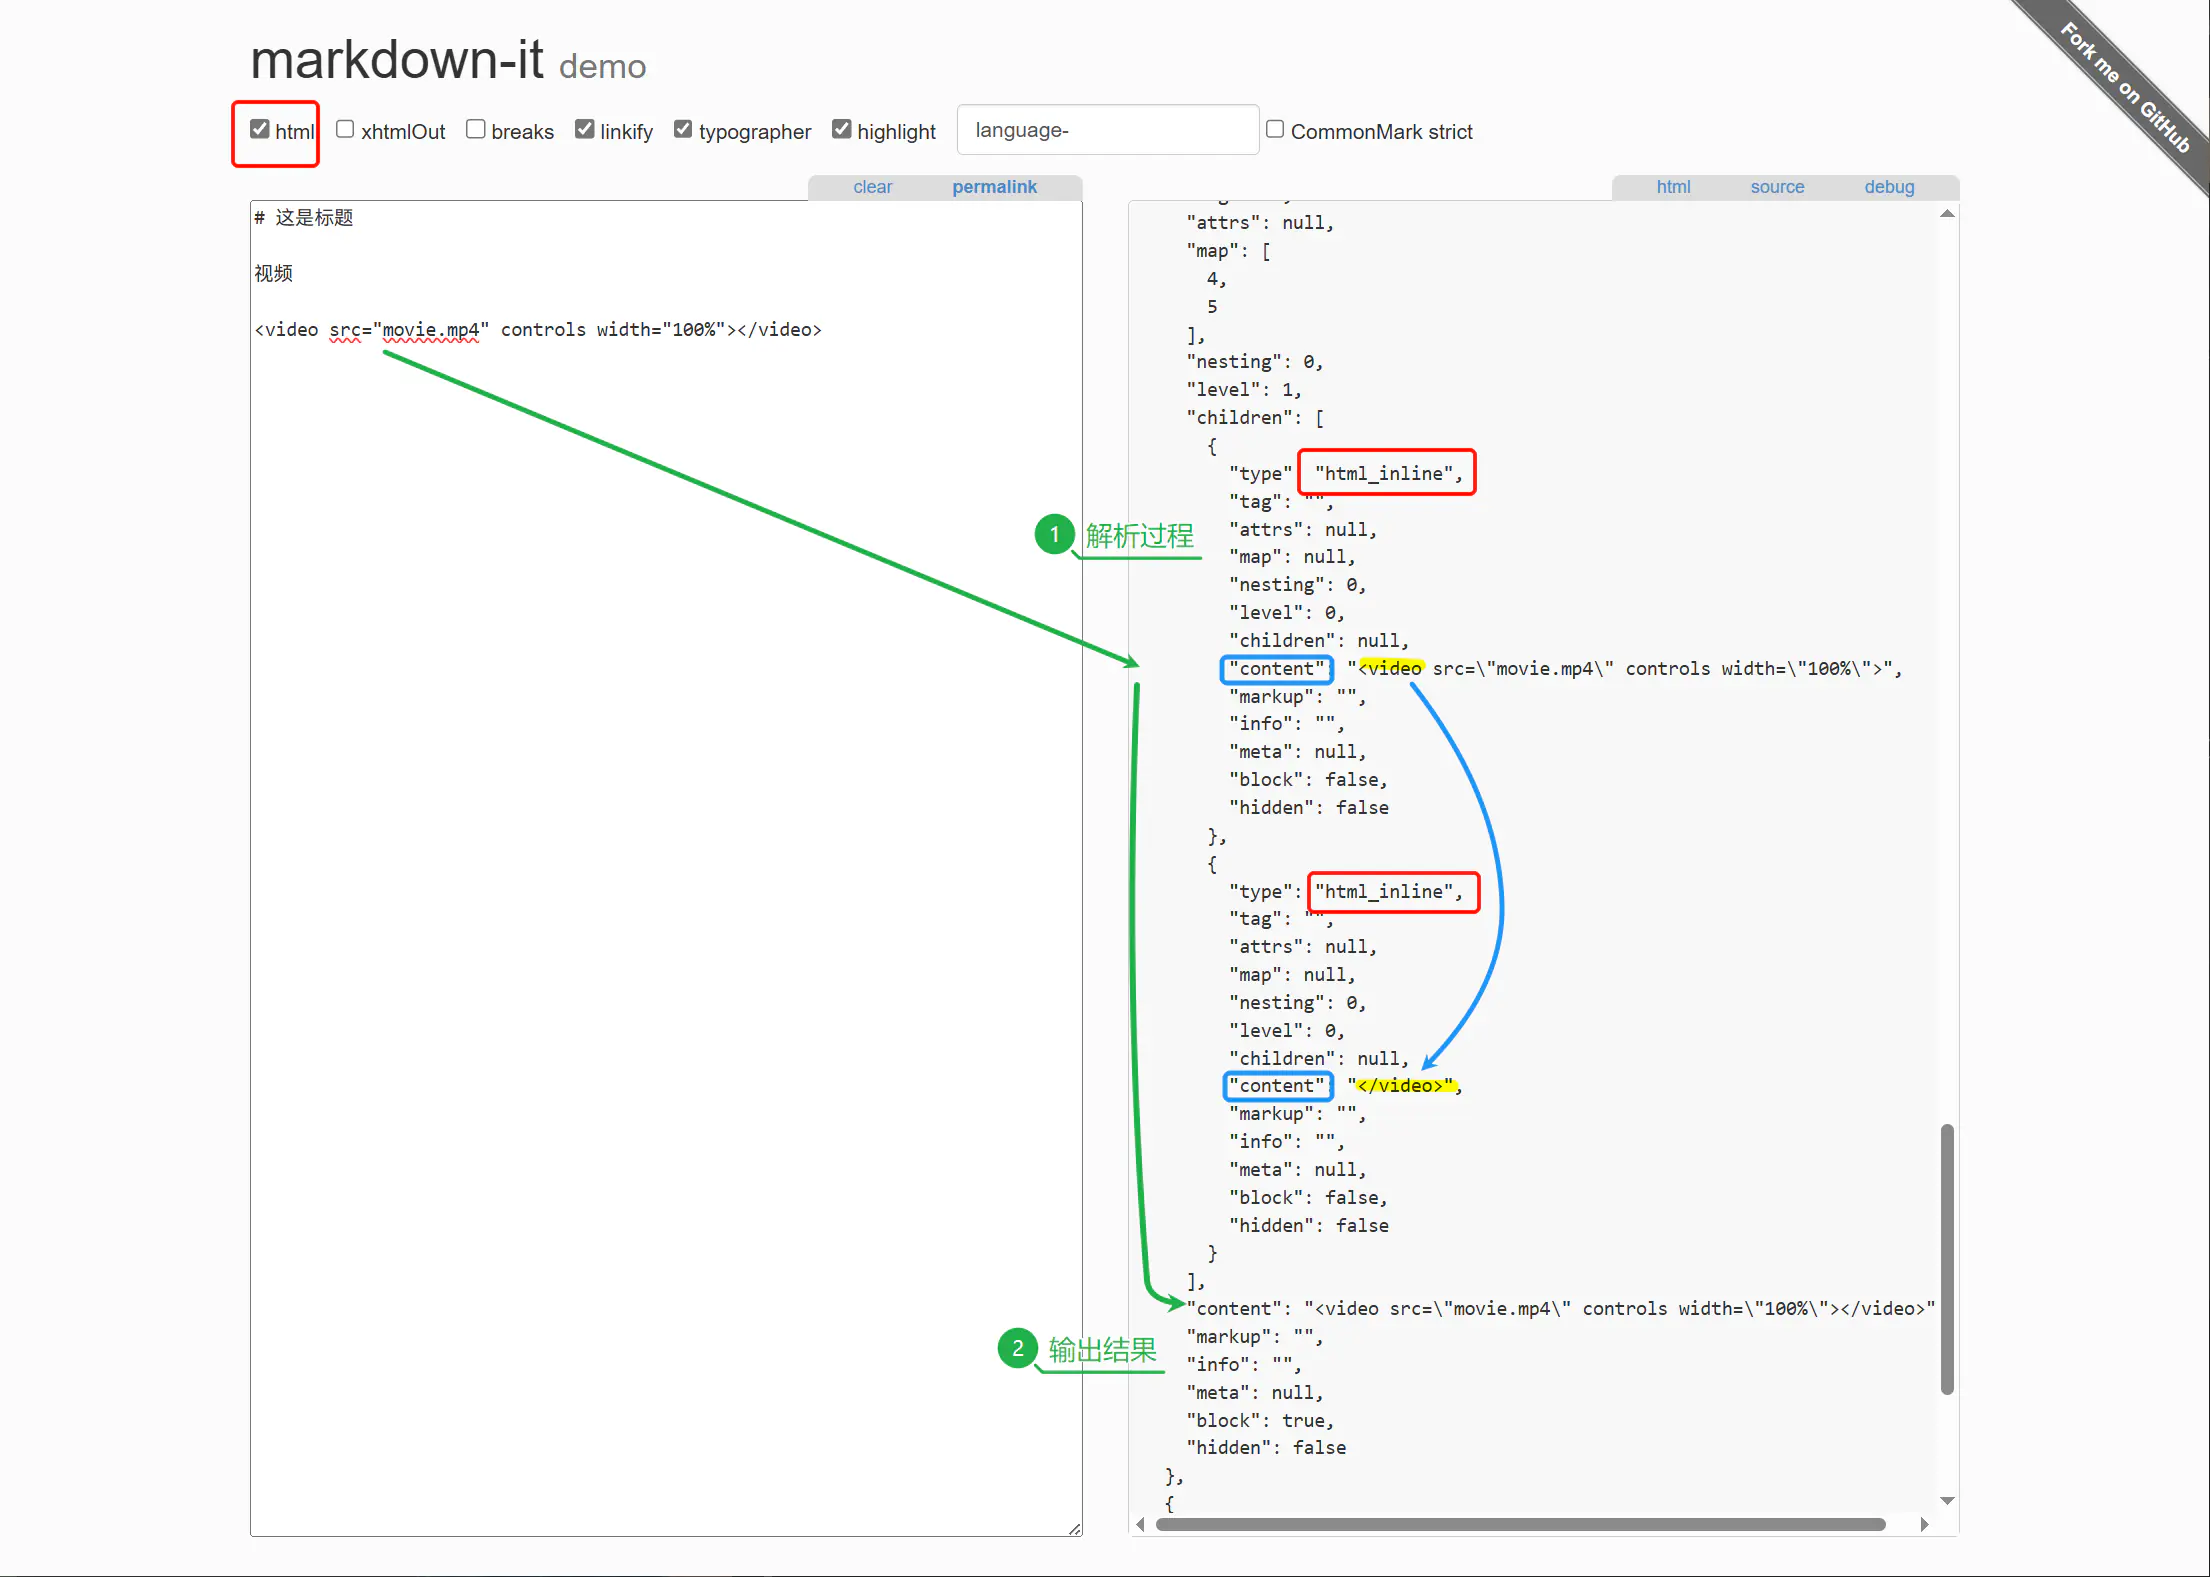Click the output scroll-down arrow
Viewport: 2210px width, 1577px height.
coord(1947,1500)
